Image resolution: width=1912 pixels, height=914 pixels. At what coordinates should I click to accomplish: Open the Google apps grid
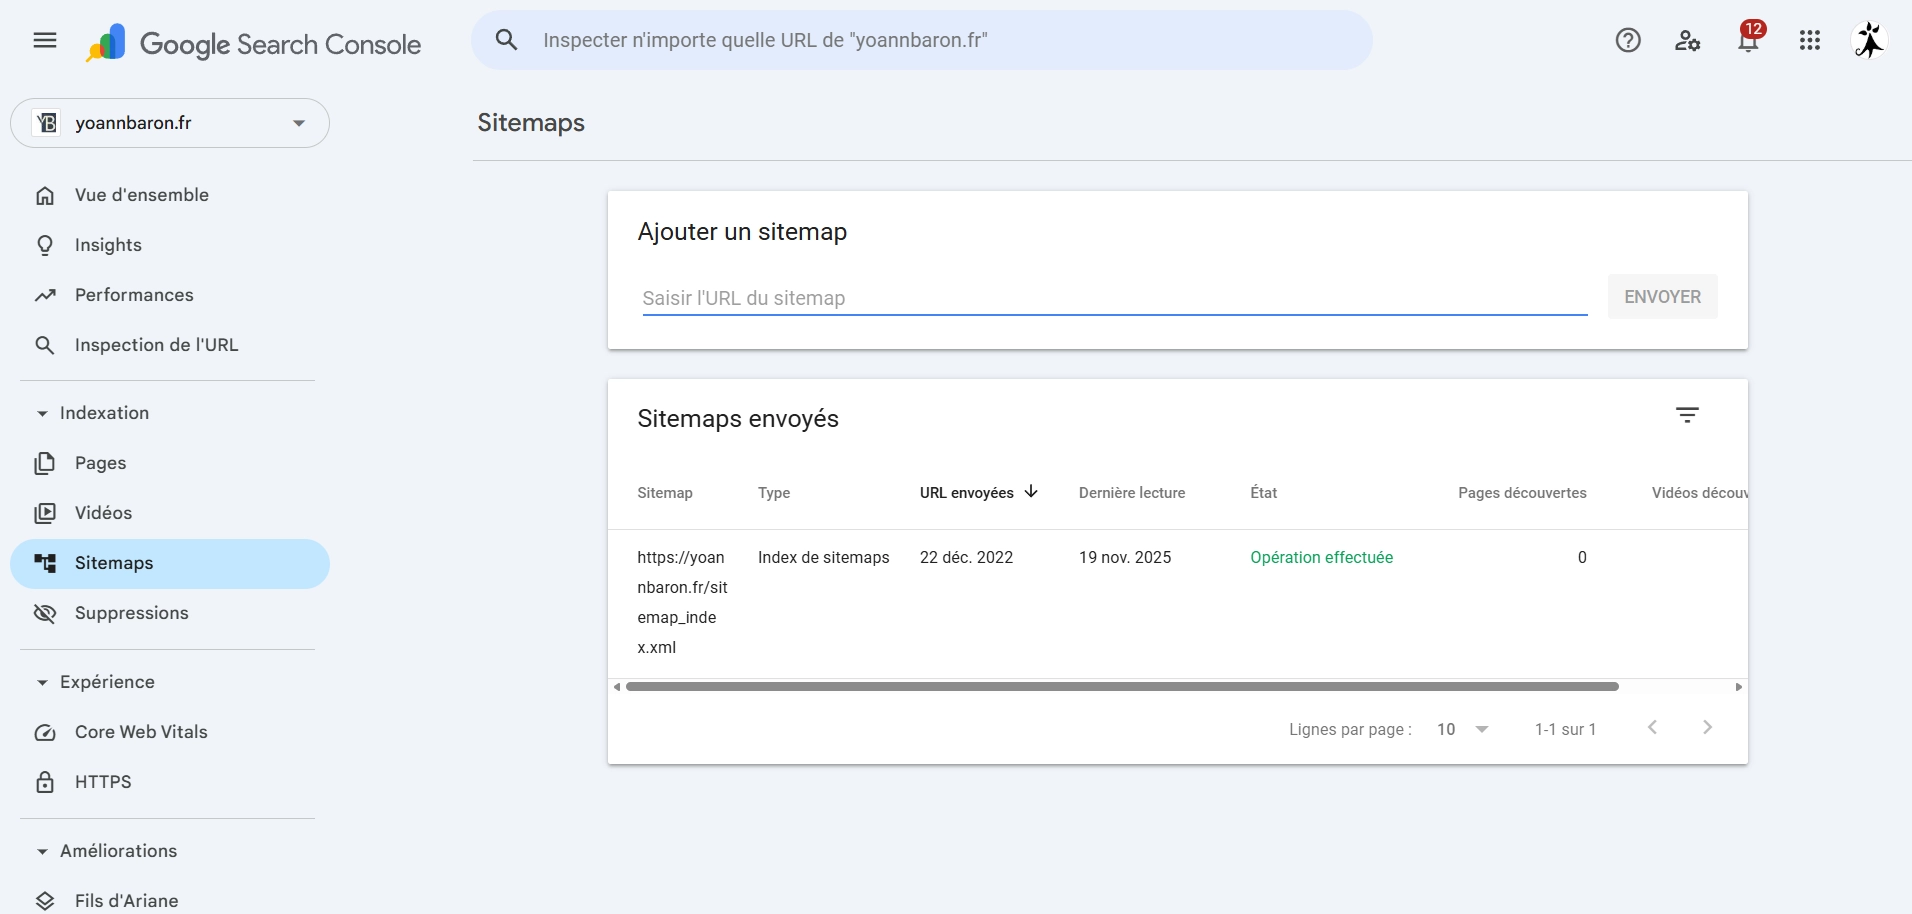pos(1810,40)
